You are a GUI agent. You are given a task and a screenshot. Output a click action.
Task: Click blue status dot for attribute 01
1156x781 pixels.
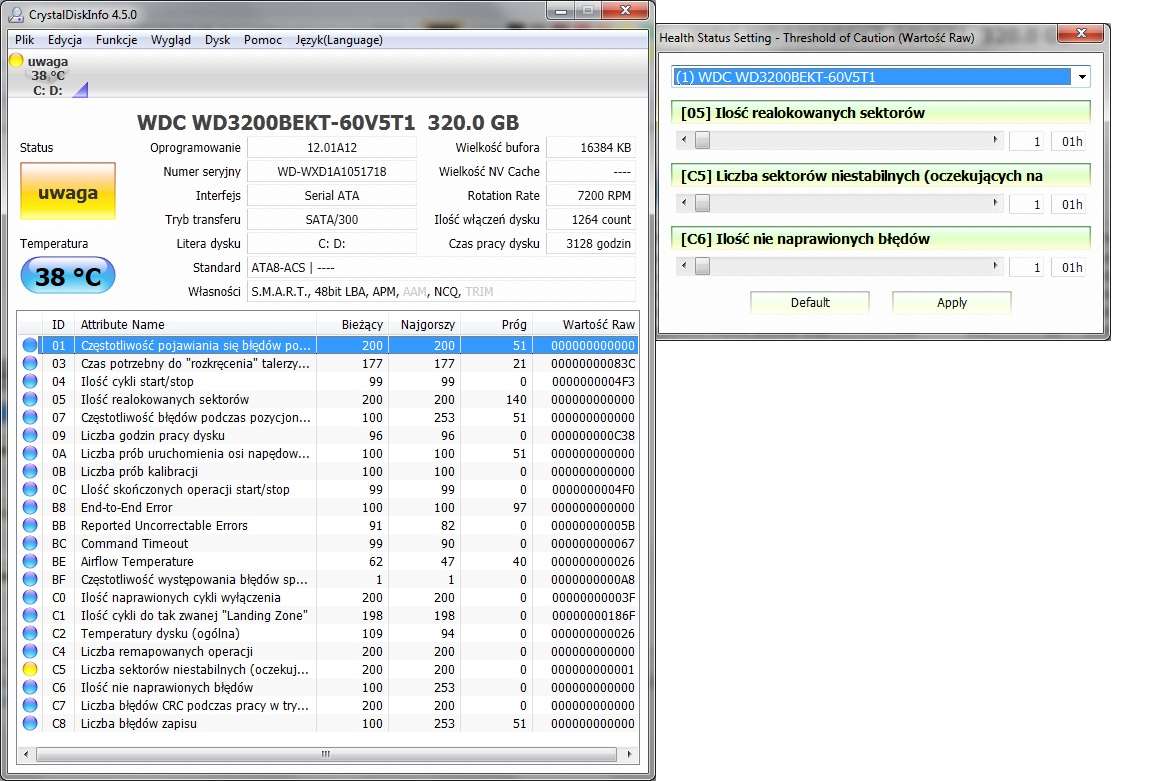29,345
